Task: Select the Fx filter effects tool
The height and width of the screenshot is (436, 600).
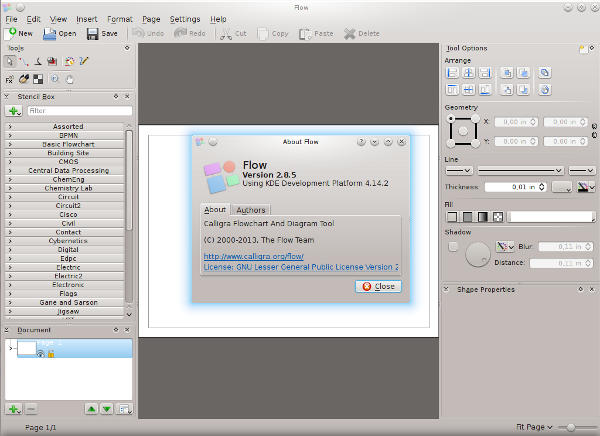Action: (10, 80)
